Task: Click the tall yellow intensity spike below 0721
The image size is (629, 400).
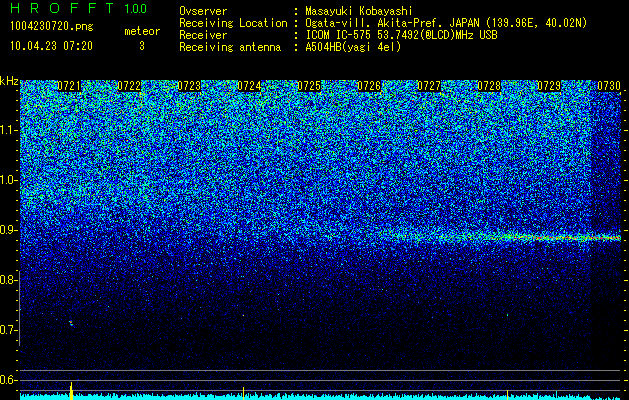Action: pyautogui.click(x=71, y=391)
